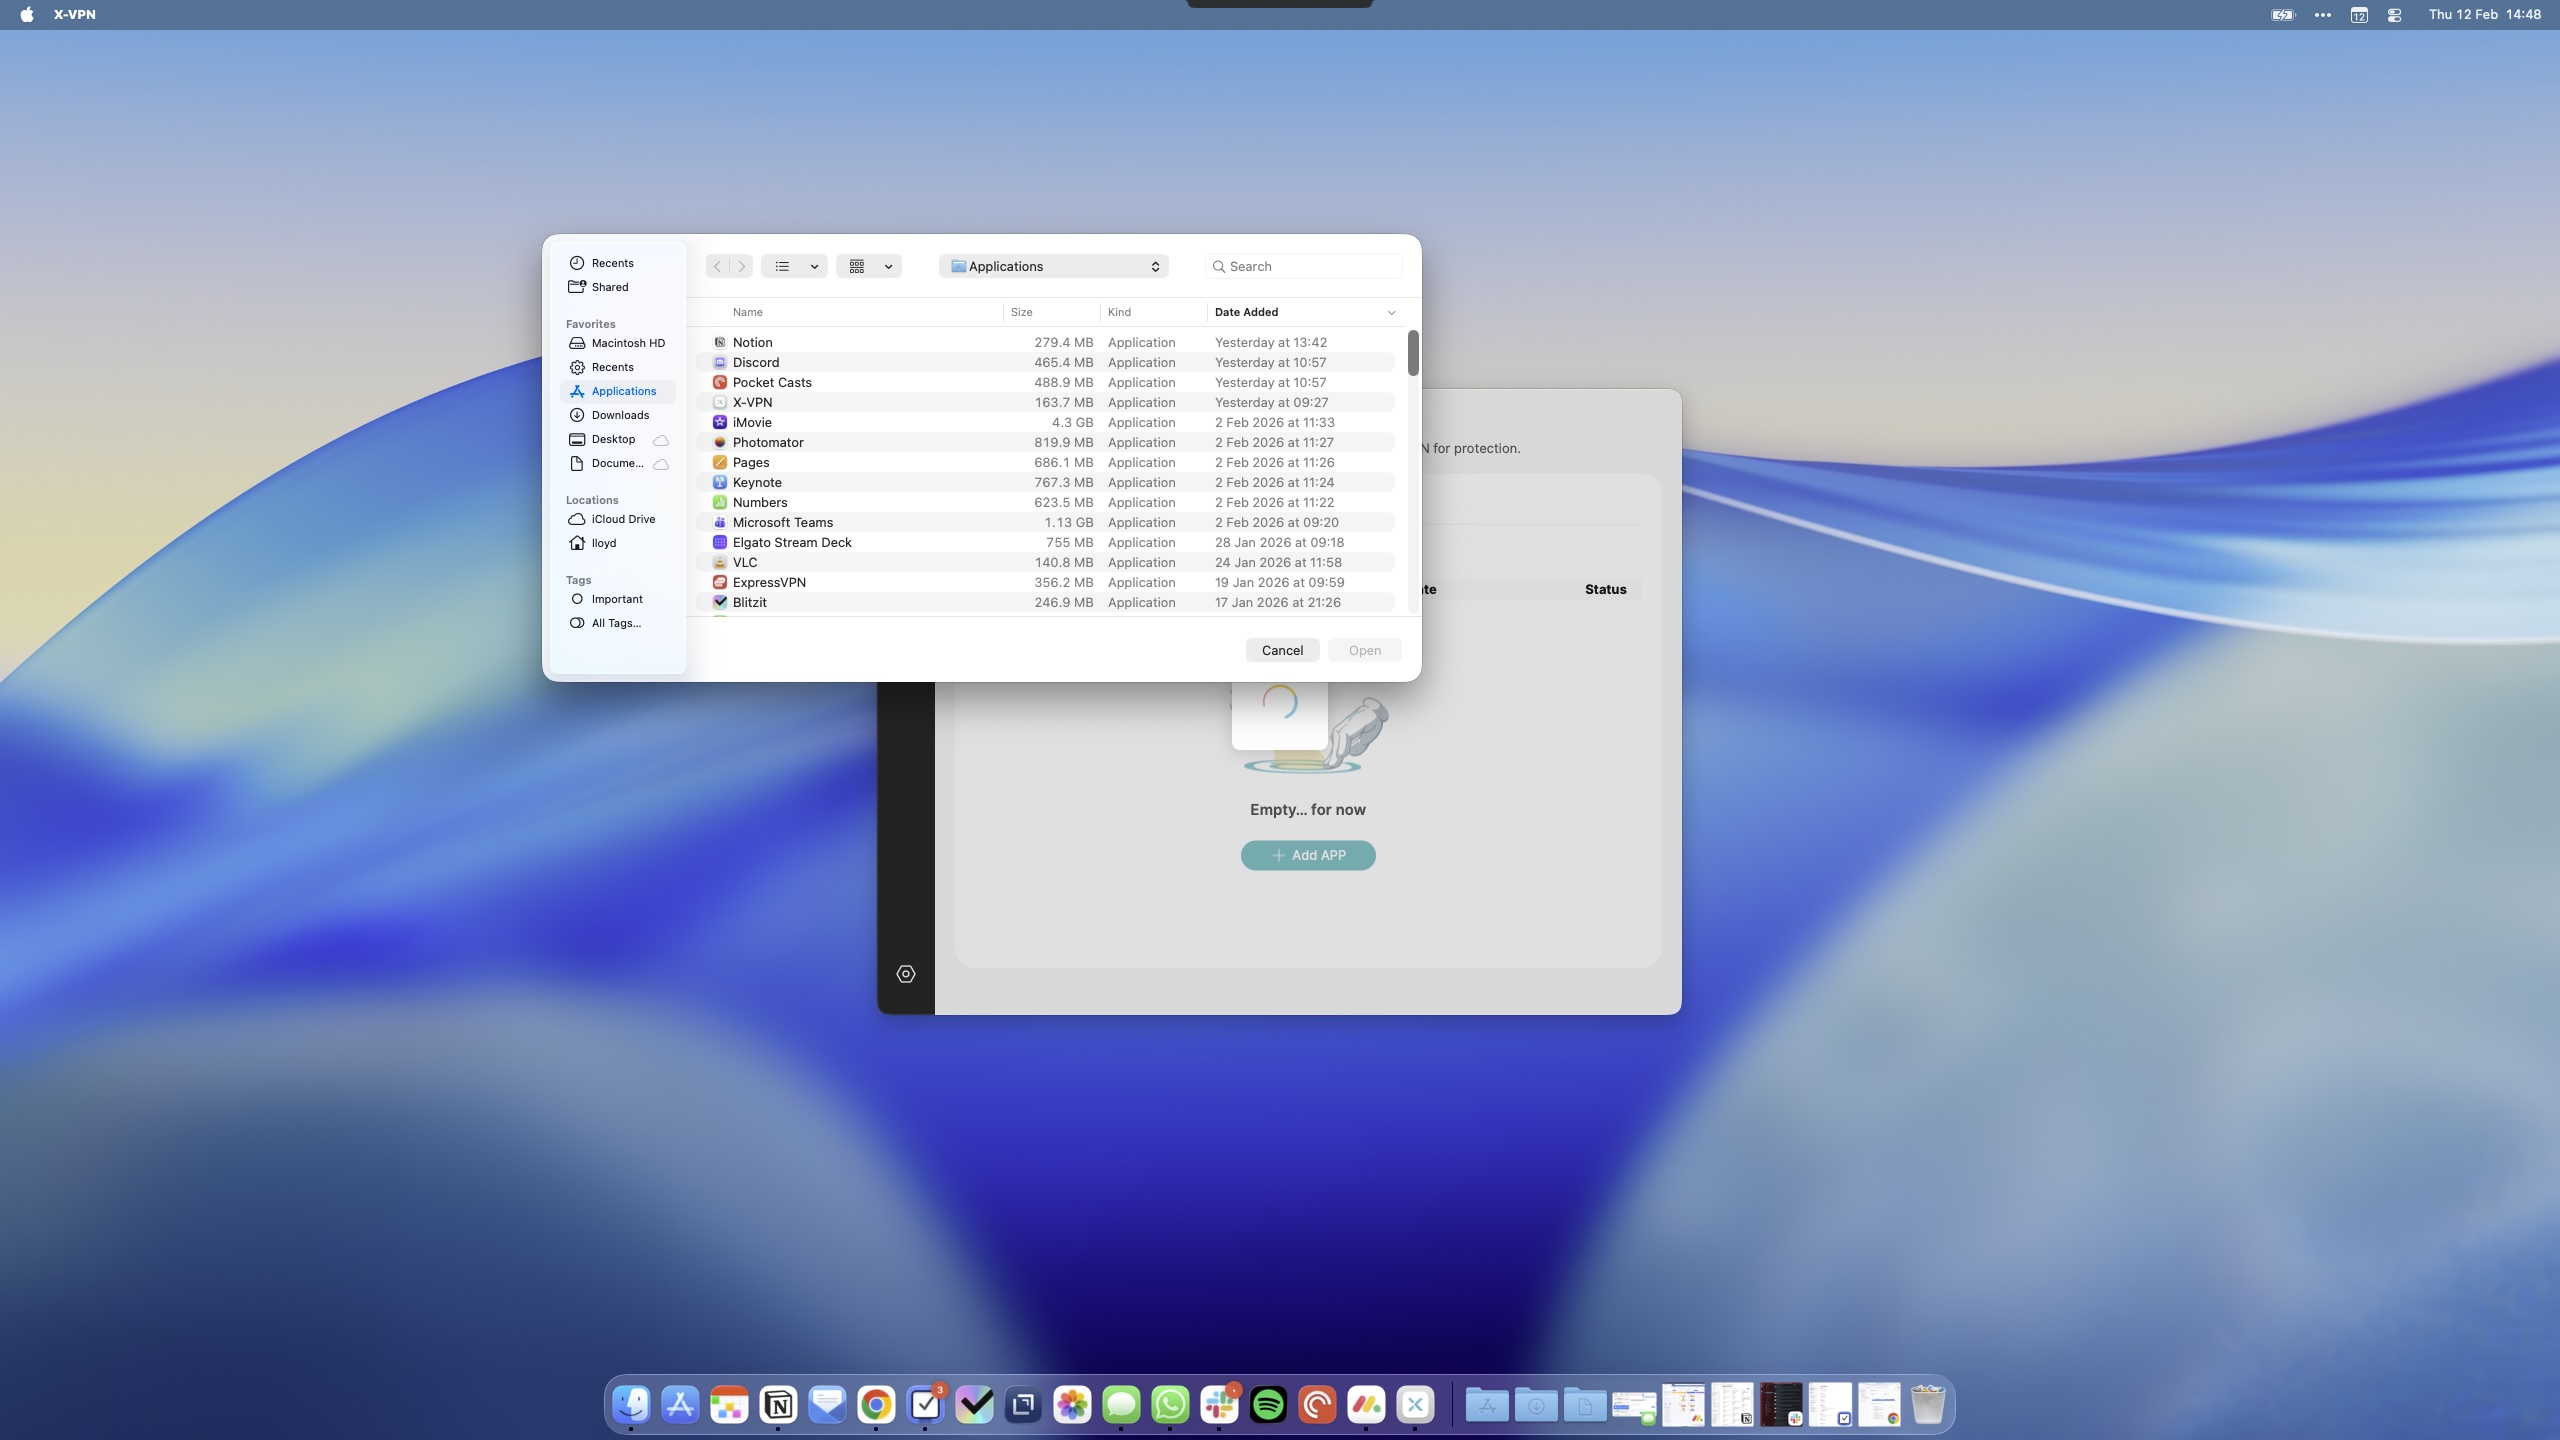
Task: Sort files by the Name column
Action: click(x=747, y=312)
